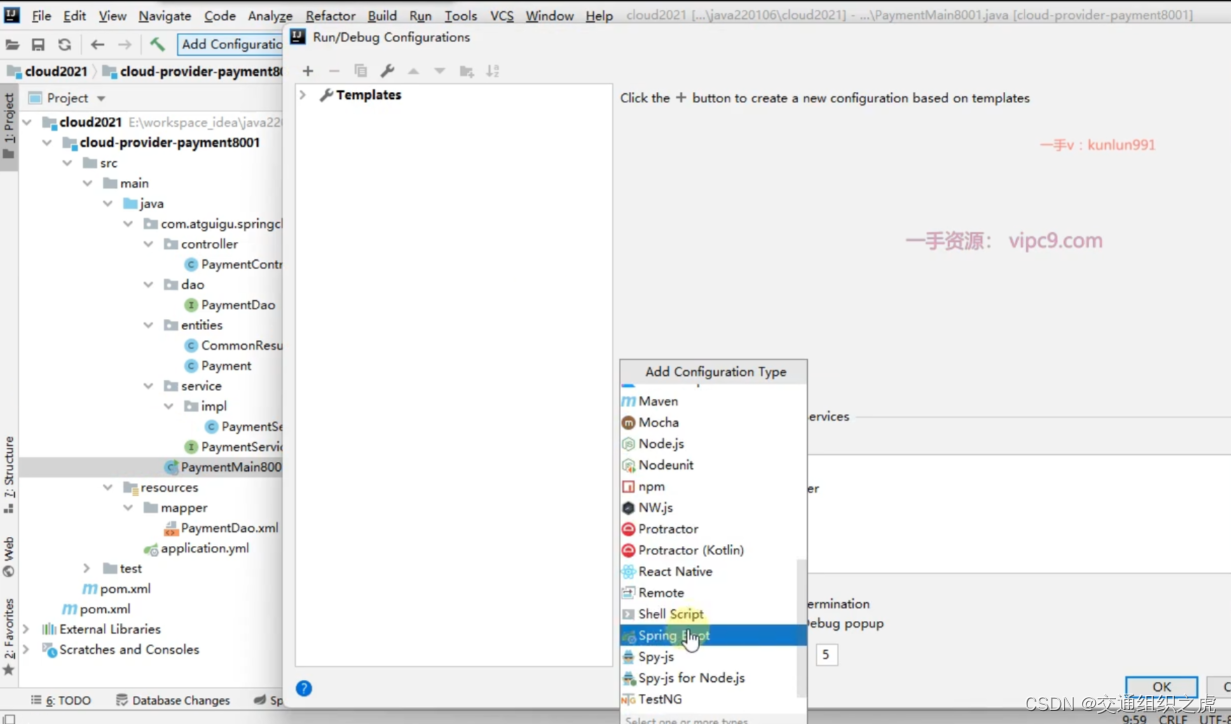1231x724 pixels.
Task: Select PaymentDao.xml in the project tree
Action: (x=220, y=528)
